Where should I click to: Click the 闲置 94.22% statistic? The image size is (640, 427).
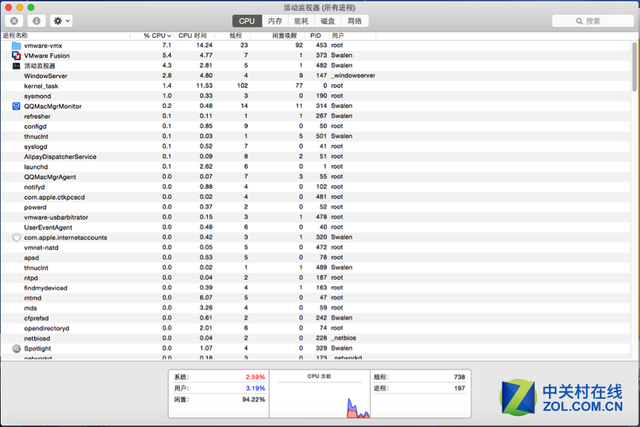click(219, 400)
